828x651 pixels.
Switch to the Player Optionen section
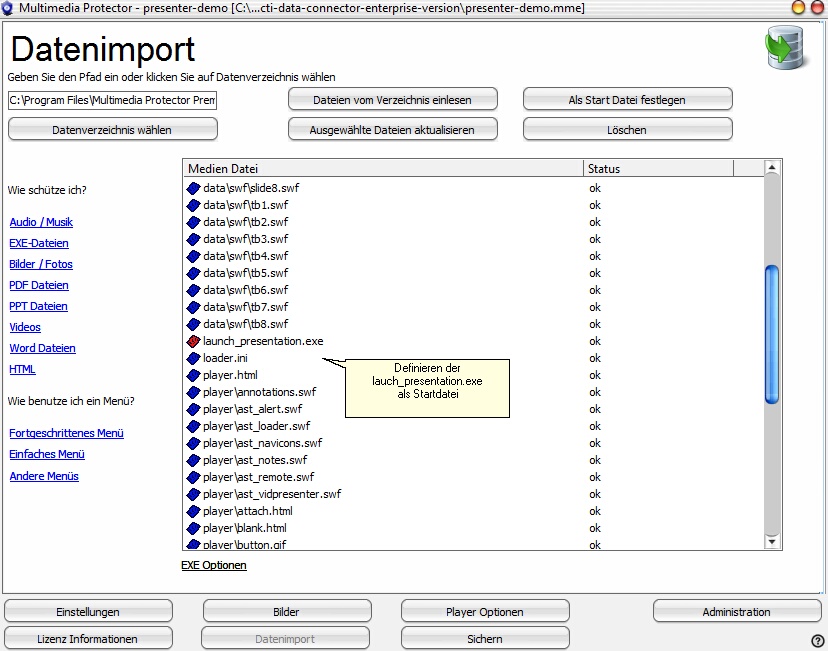tap(485, 612)
